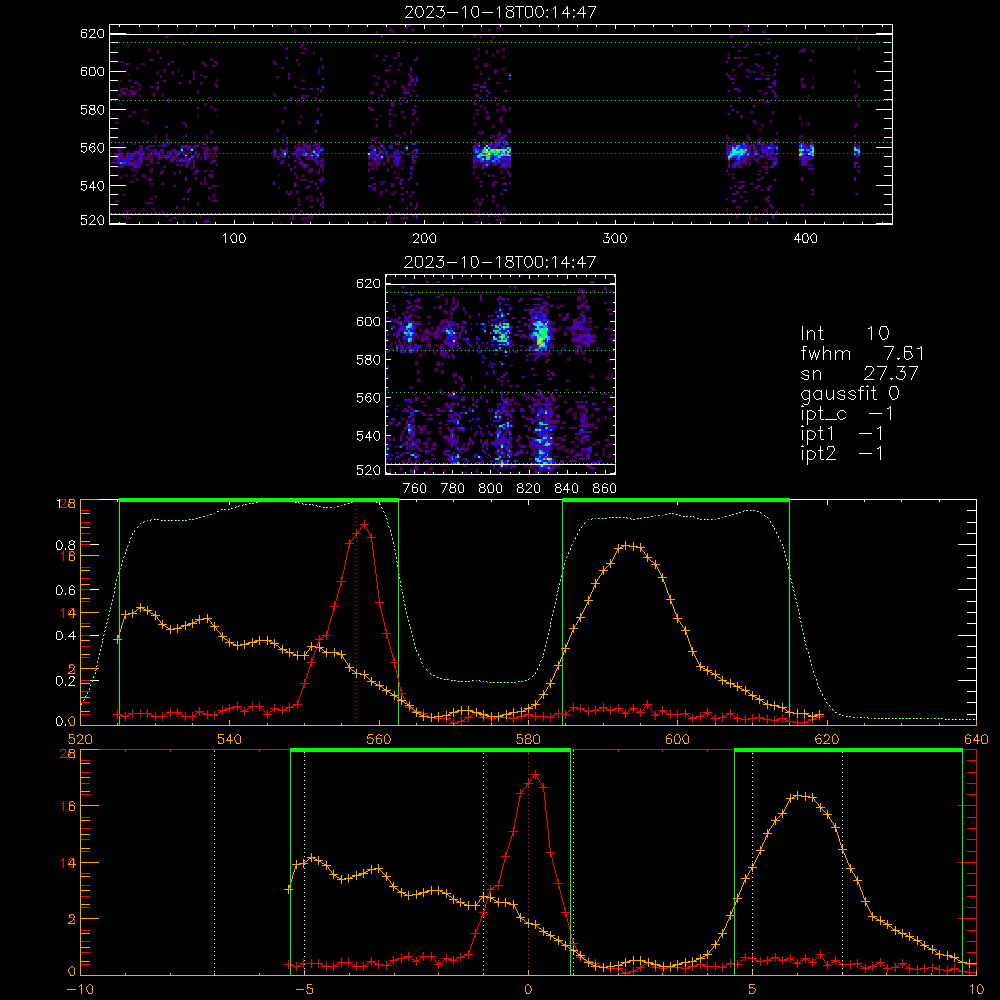Click the left thick green bar atop profile plot
The height and width of the screenshot is (1000, 1000).
coord(259,501)
